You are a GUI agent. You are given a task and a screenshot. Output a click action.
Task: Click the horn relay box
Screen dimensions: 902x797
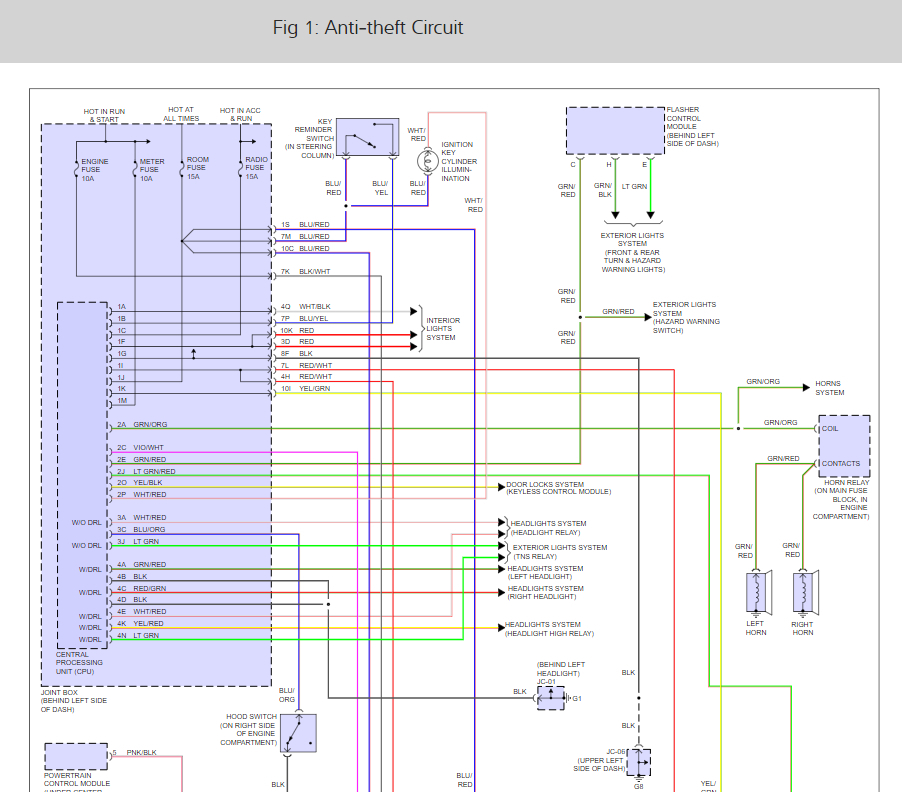click(844, 446)
